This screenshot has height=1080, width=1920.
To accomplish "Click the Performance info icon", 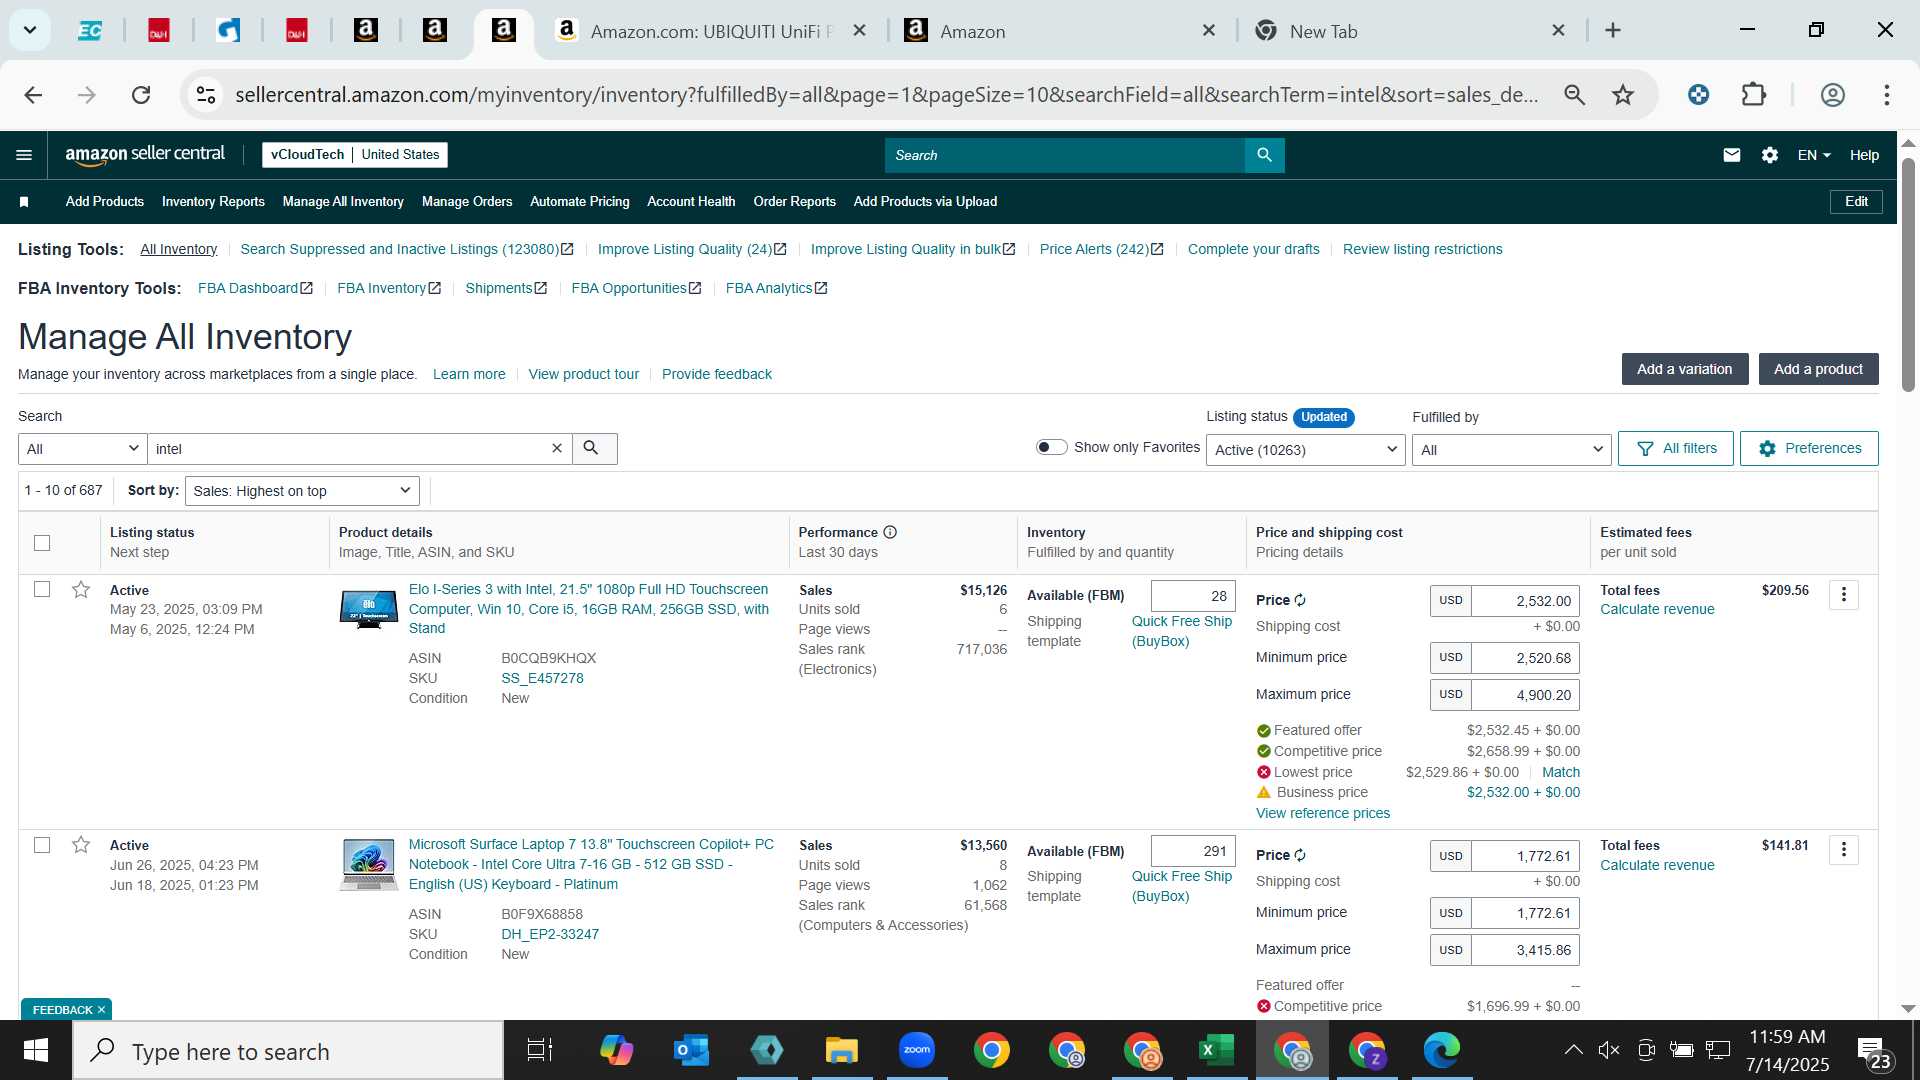I will point(890,532).
